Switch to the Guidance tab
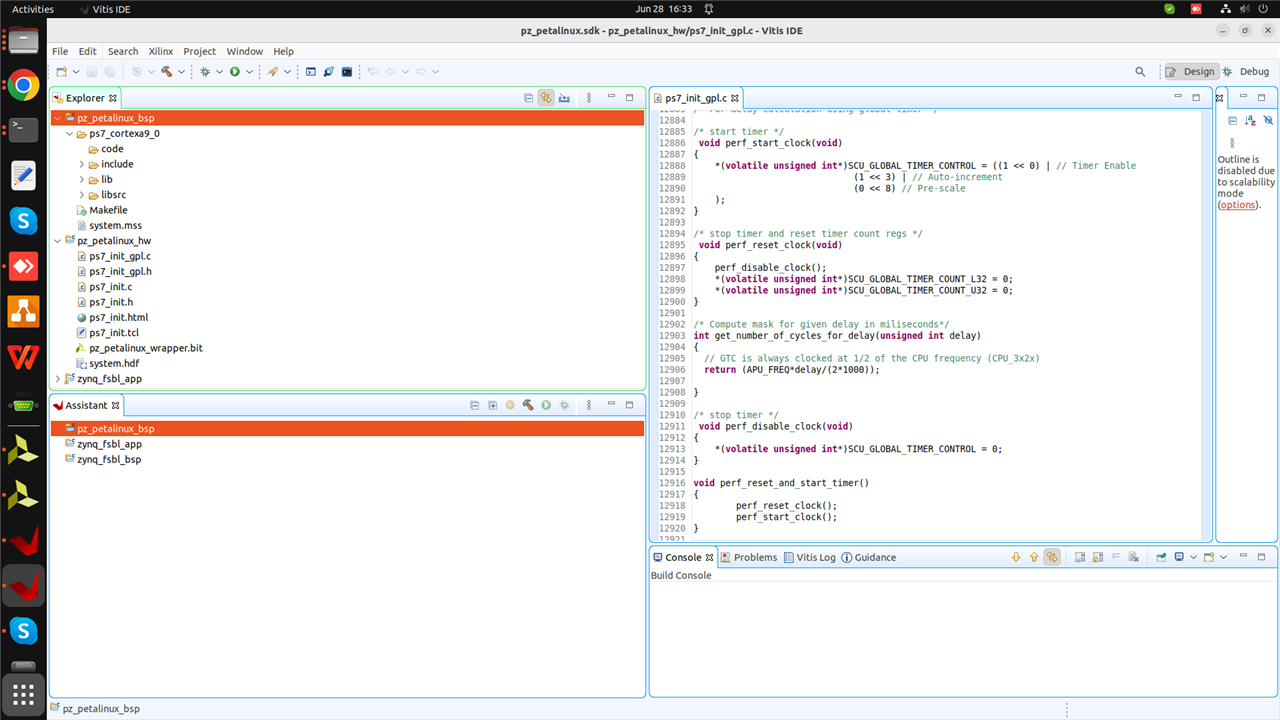Image resolution: width=1280 pixels, height=720 pixels. (868, 557)
